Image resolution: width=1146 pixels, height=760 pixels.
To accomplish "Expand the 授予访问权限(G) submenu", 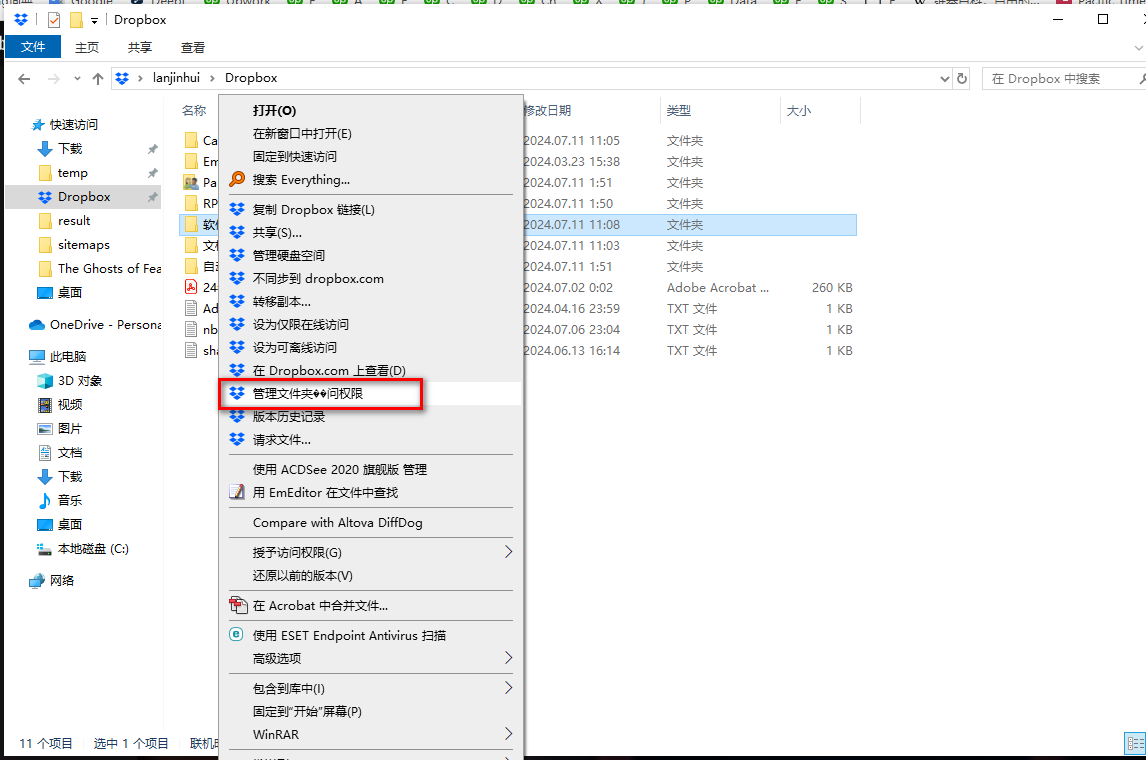I will (x=508, y=551).
